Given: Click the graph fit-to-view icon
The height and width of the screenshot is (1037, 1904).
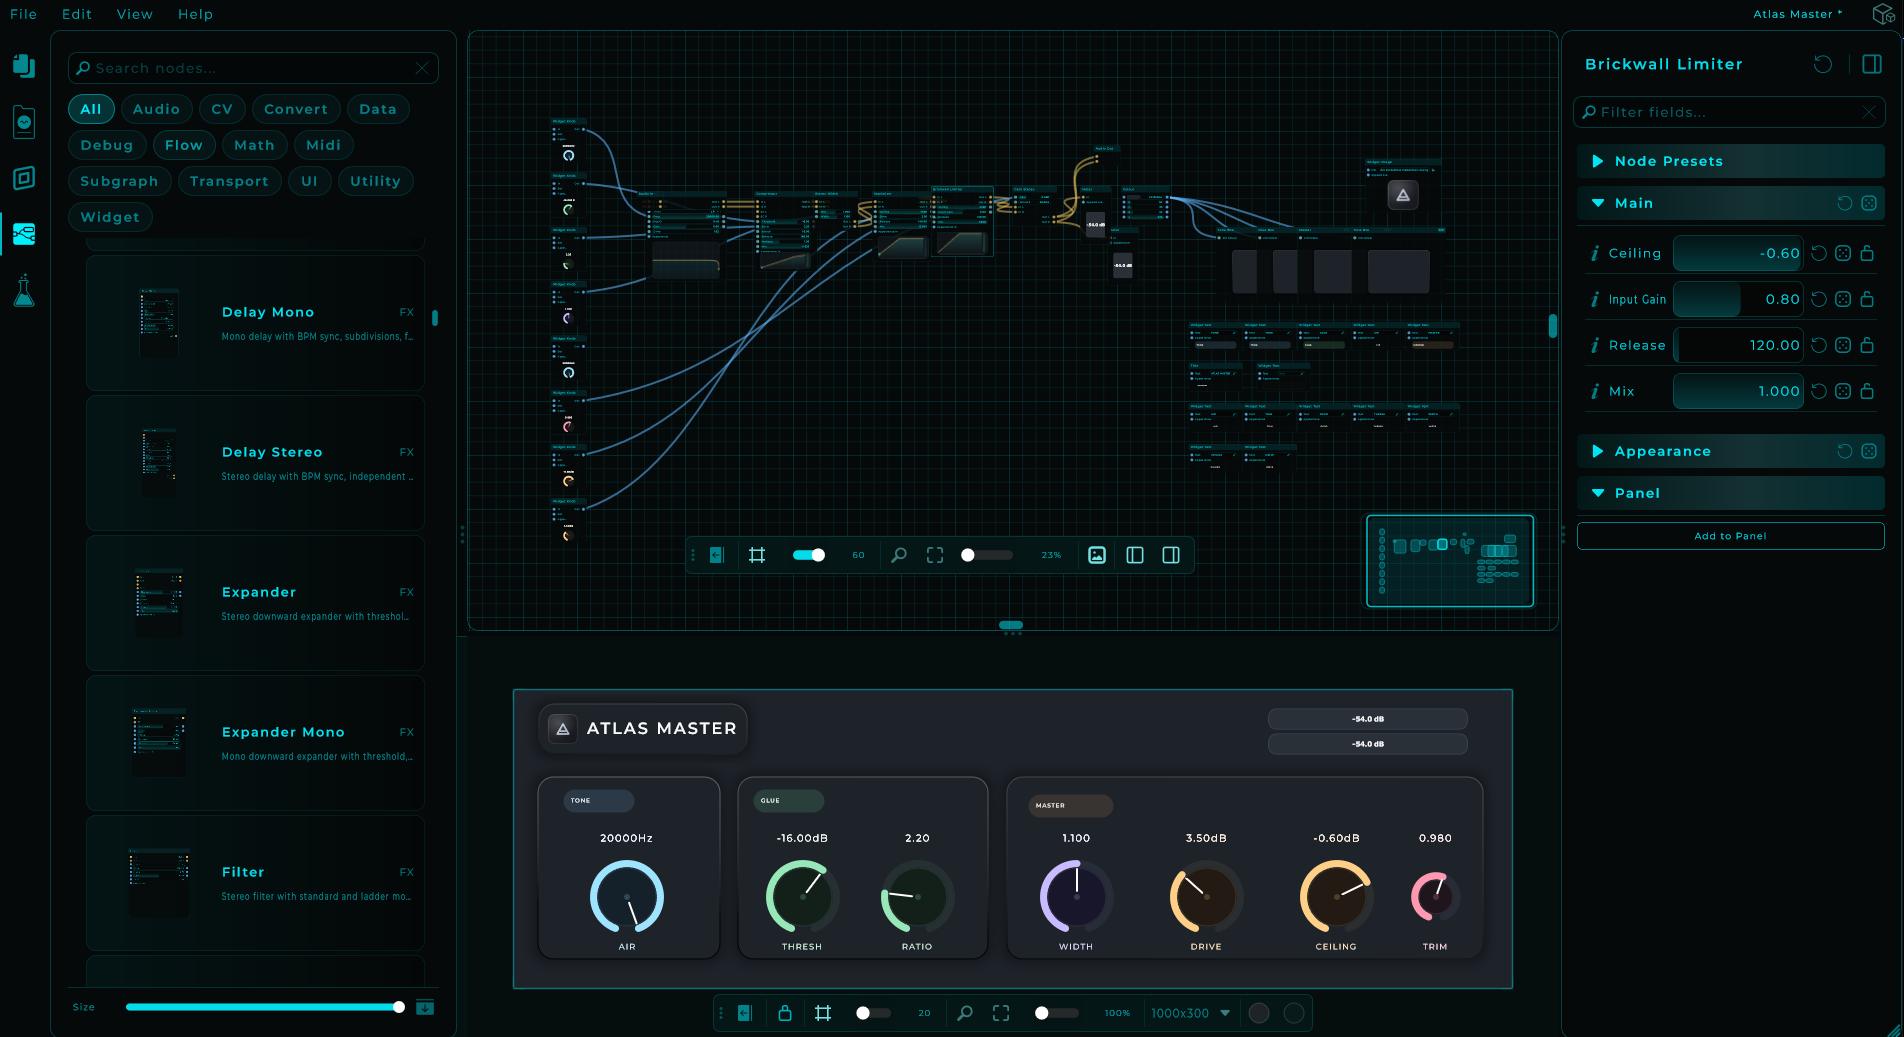Looking at the screenshot, I should click(x=935, y=555).
